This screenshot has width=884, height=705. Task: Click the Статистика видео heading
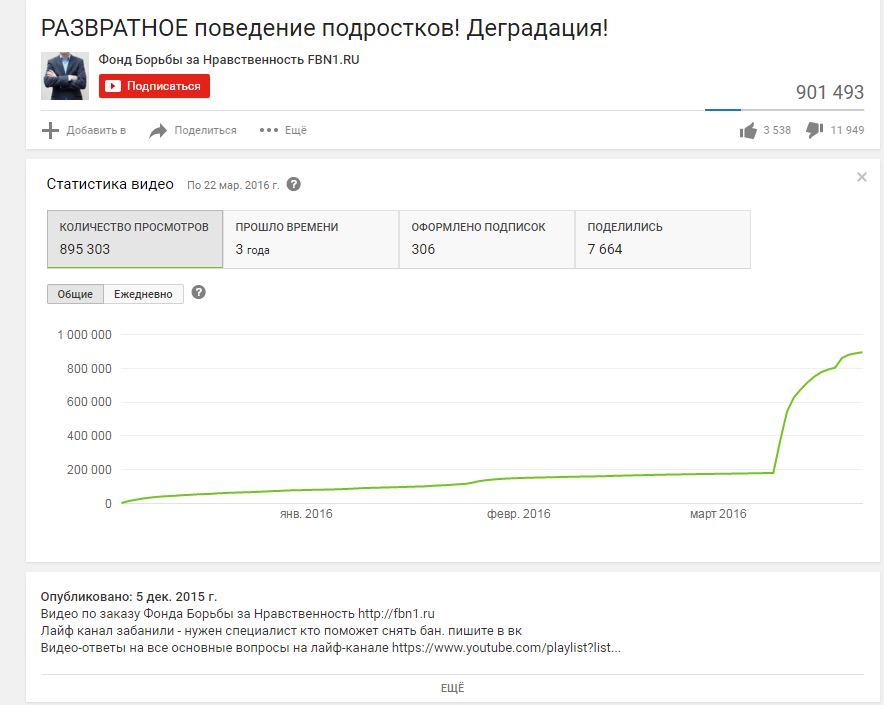pyautogui.click(x=110, y=184)
